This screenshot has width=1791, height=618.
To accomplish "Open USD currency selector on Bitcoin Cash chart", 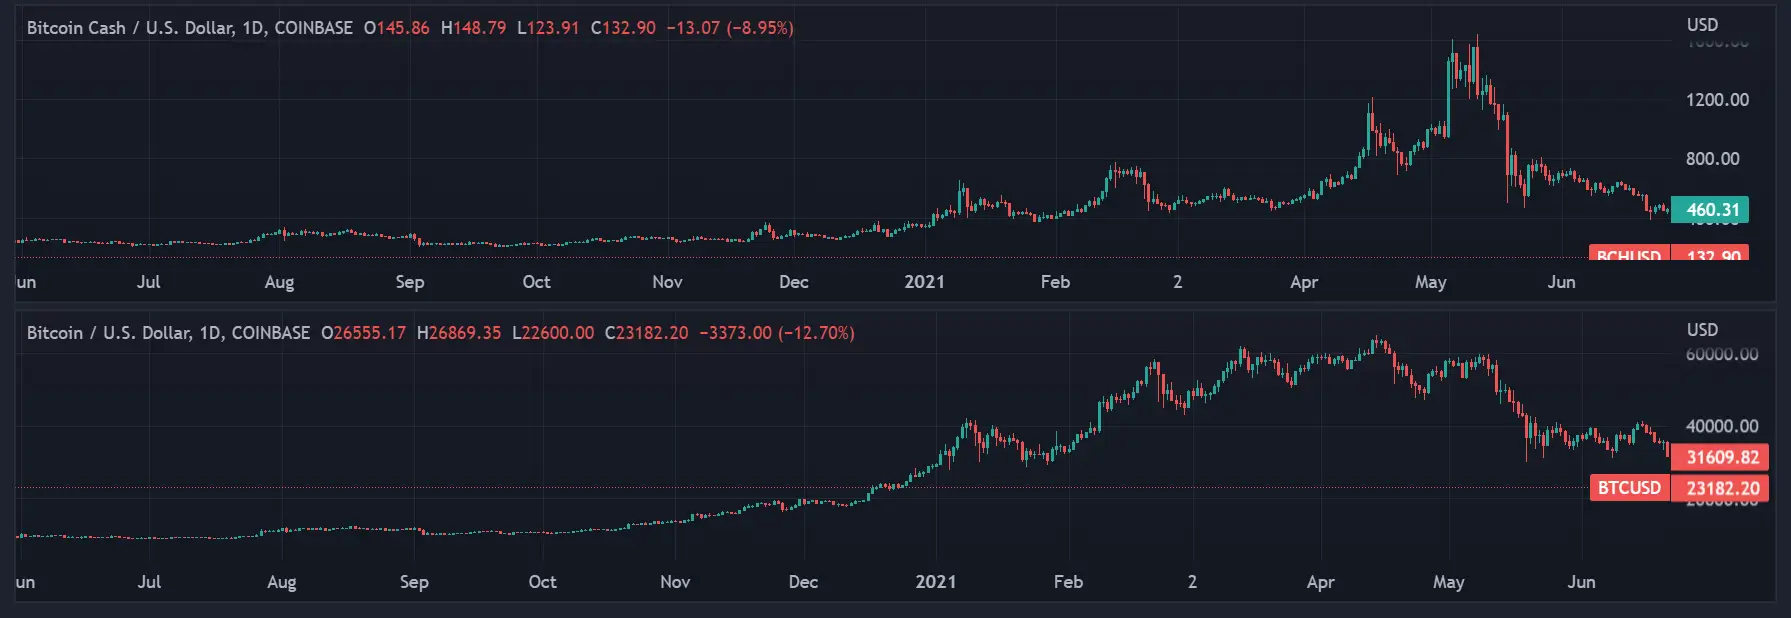I will (x=1702, y=25).
